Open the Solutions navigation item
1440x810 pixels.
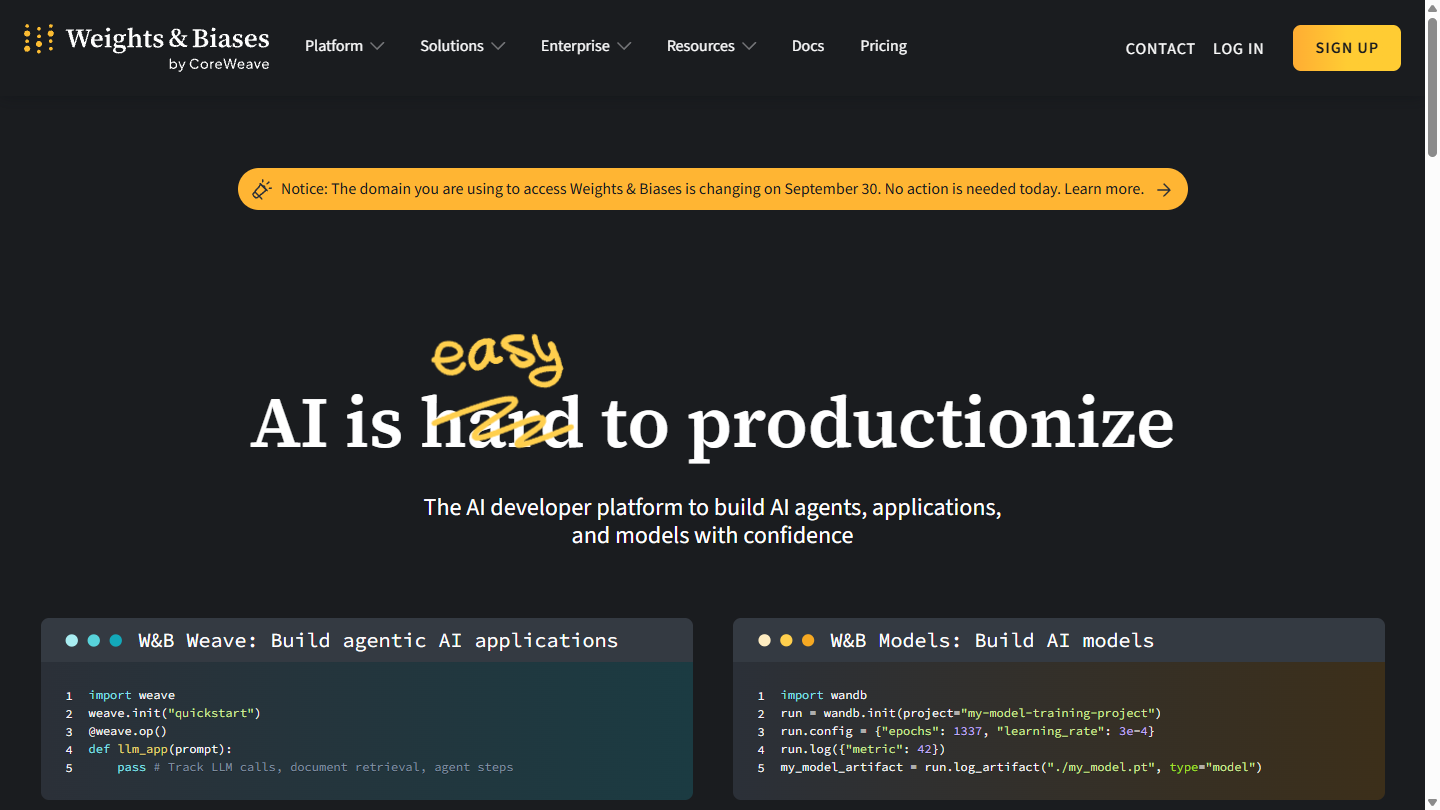pos(452,46)
